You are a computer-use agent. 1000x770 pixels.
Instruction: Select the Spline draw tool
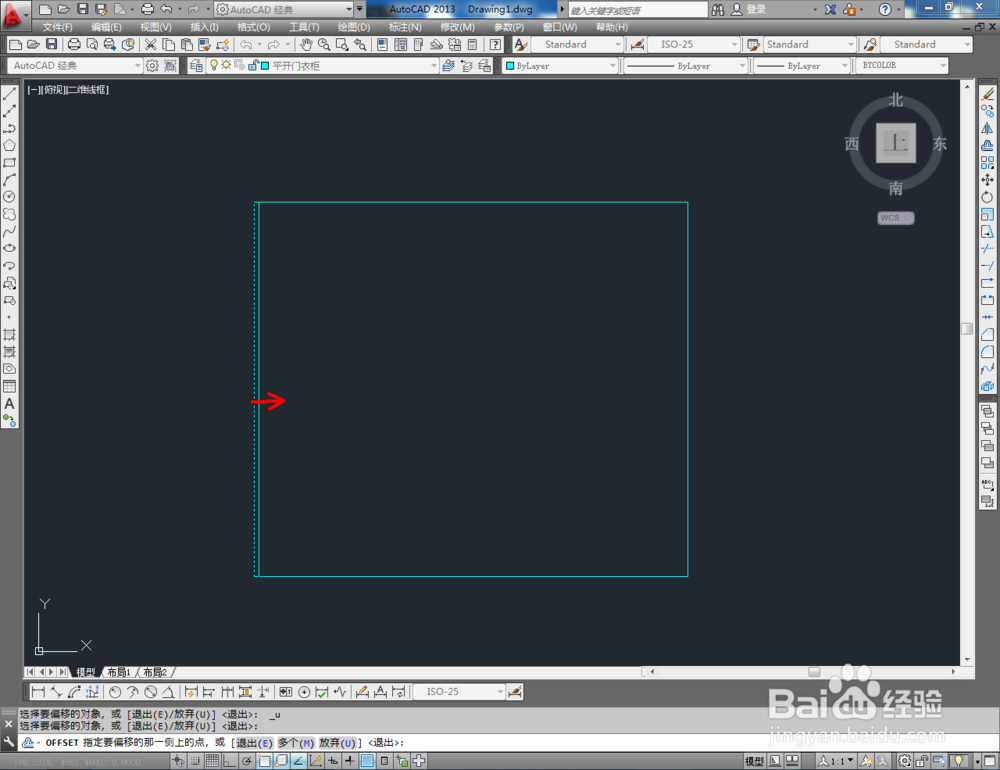tap(10, 232)
